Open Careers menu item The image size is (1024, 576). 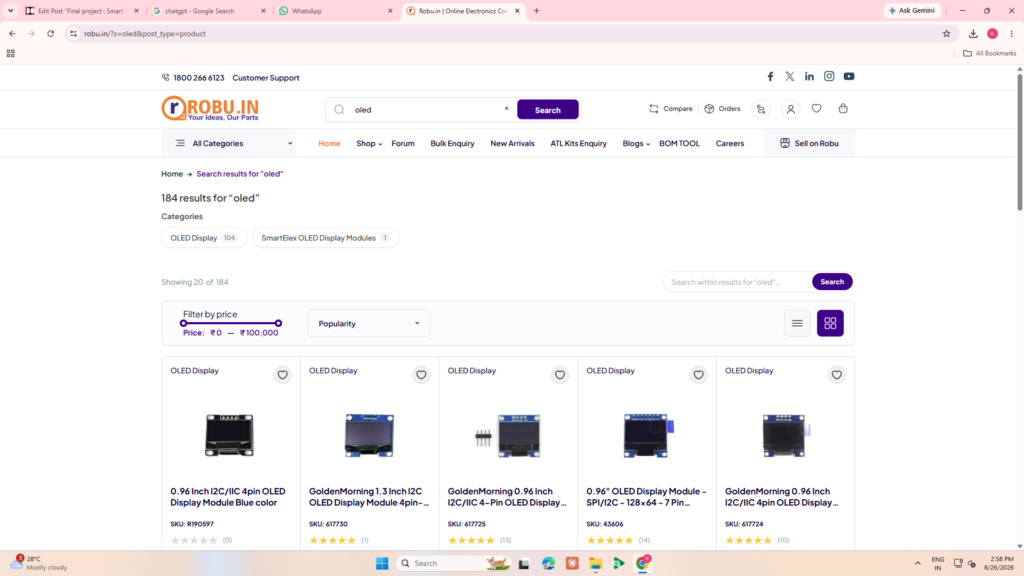(x=729, y=144)
